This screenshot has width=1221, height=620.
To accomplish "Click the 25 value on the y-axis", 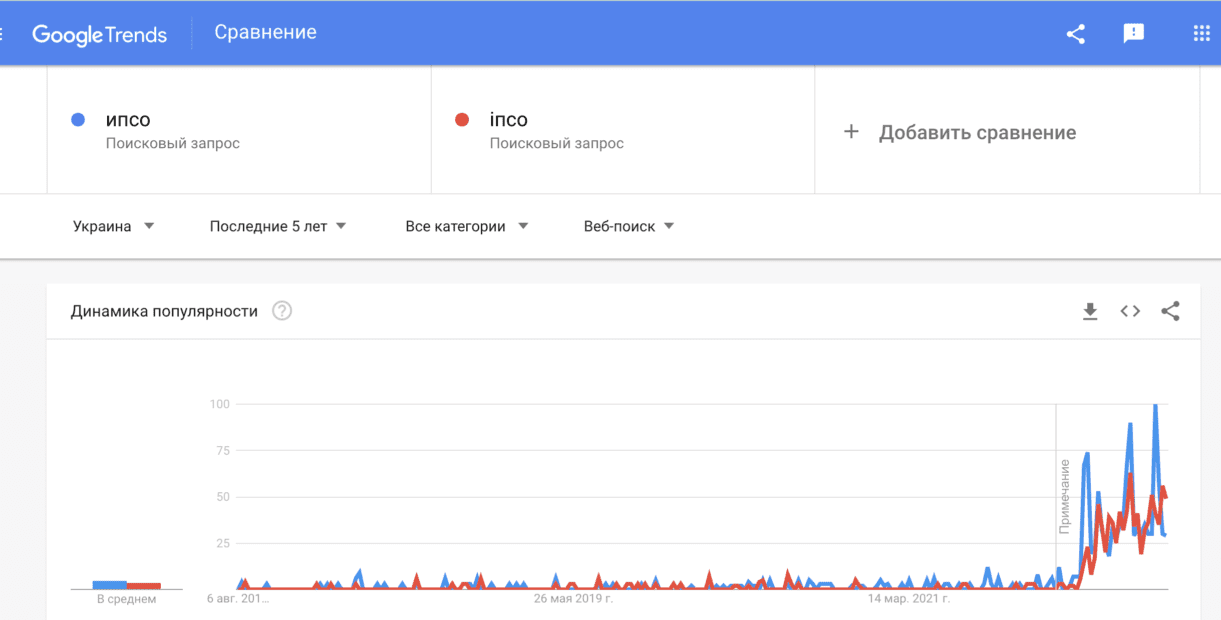I will [x=223, y=543].
